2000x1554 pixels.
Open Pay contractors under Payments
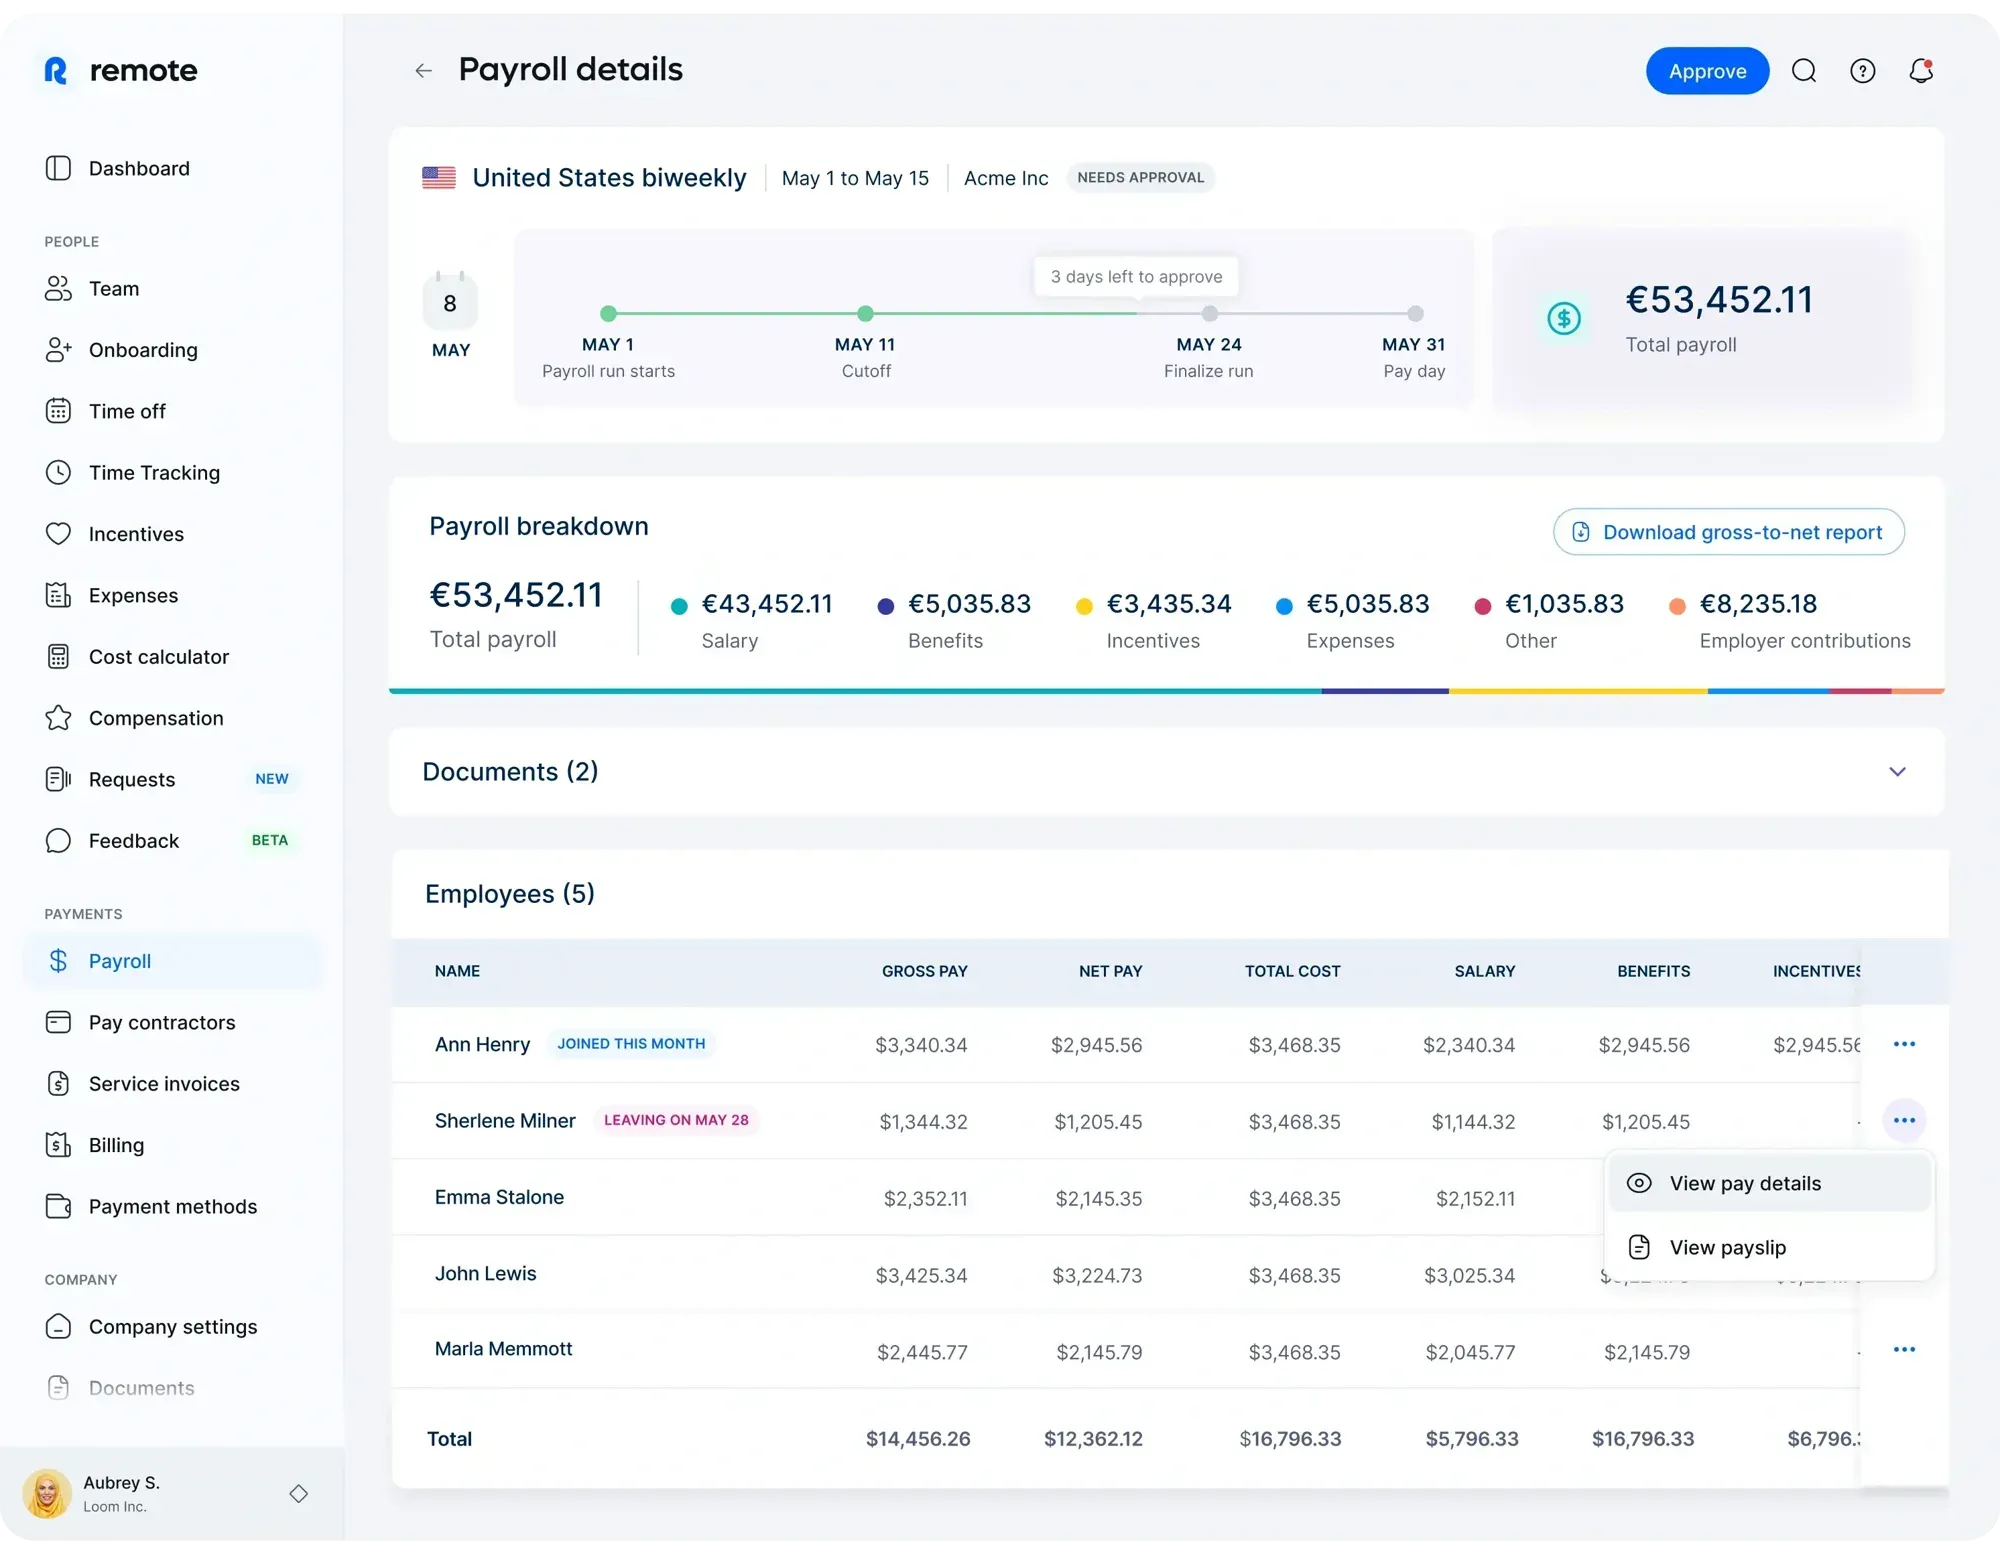pyautogui.click(x=161, y=1022)
